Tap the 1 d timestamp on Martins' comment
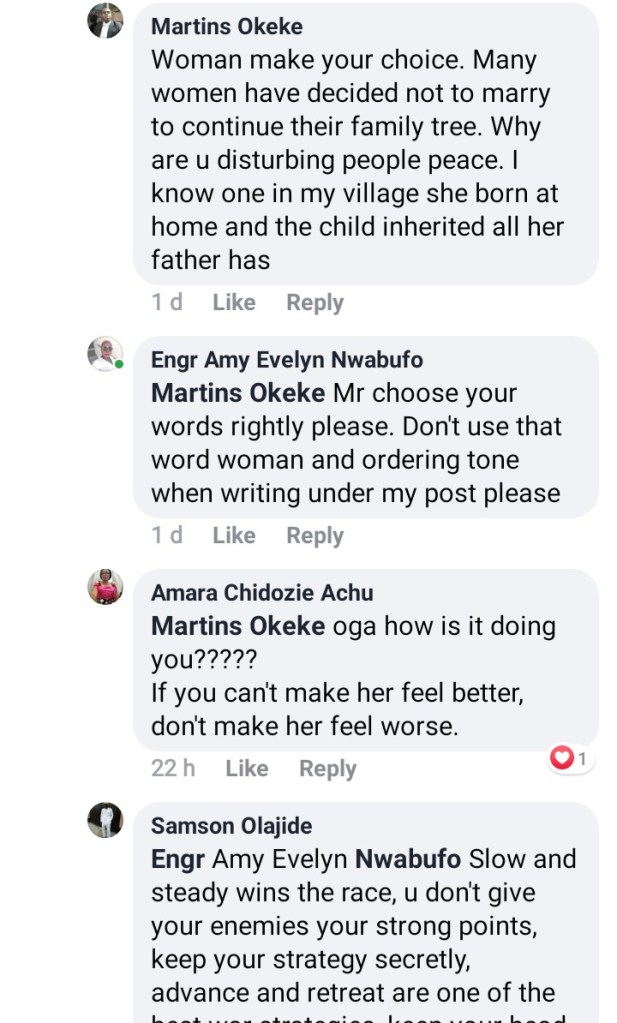617x1023 pixels. coord(167,302)
